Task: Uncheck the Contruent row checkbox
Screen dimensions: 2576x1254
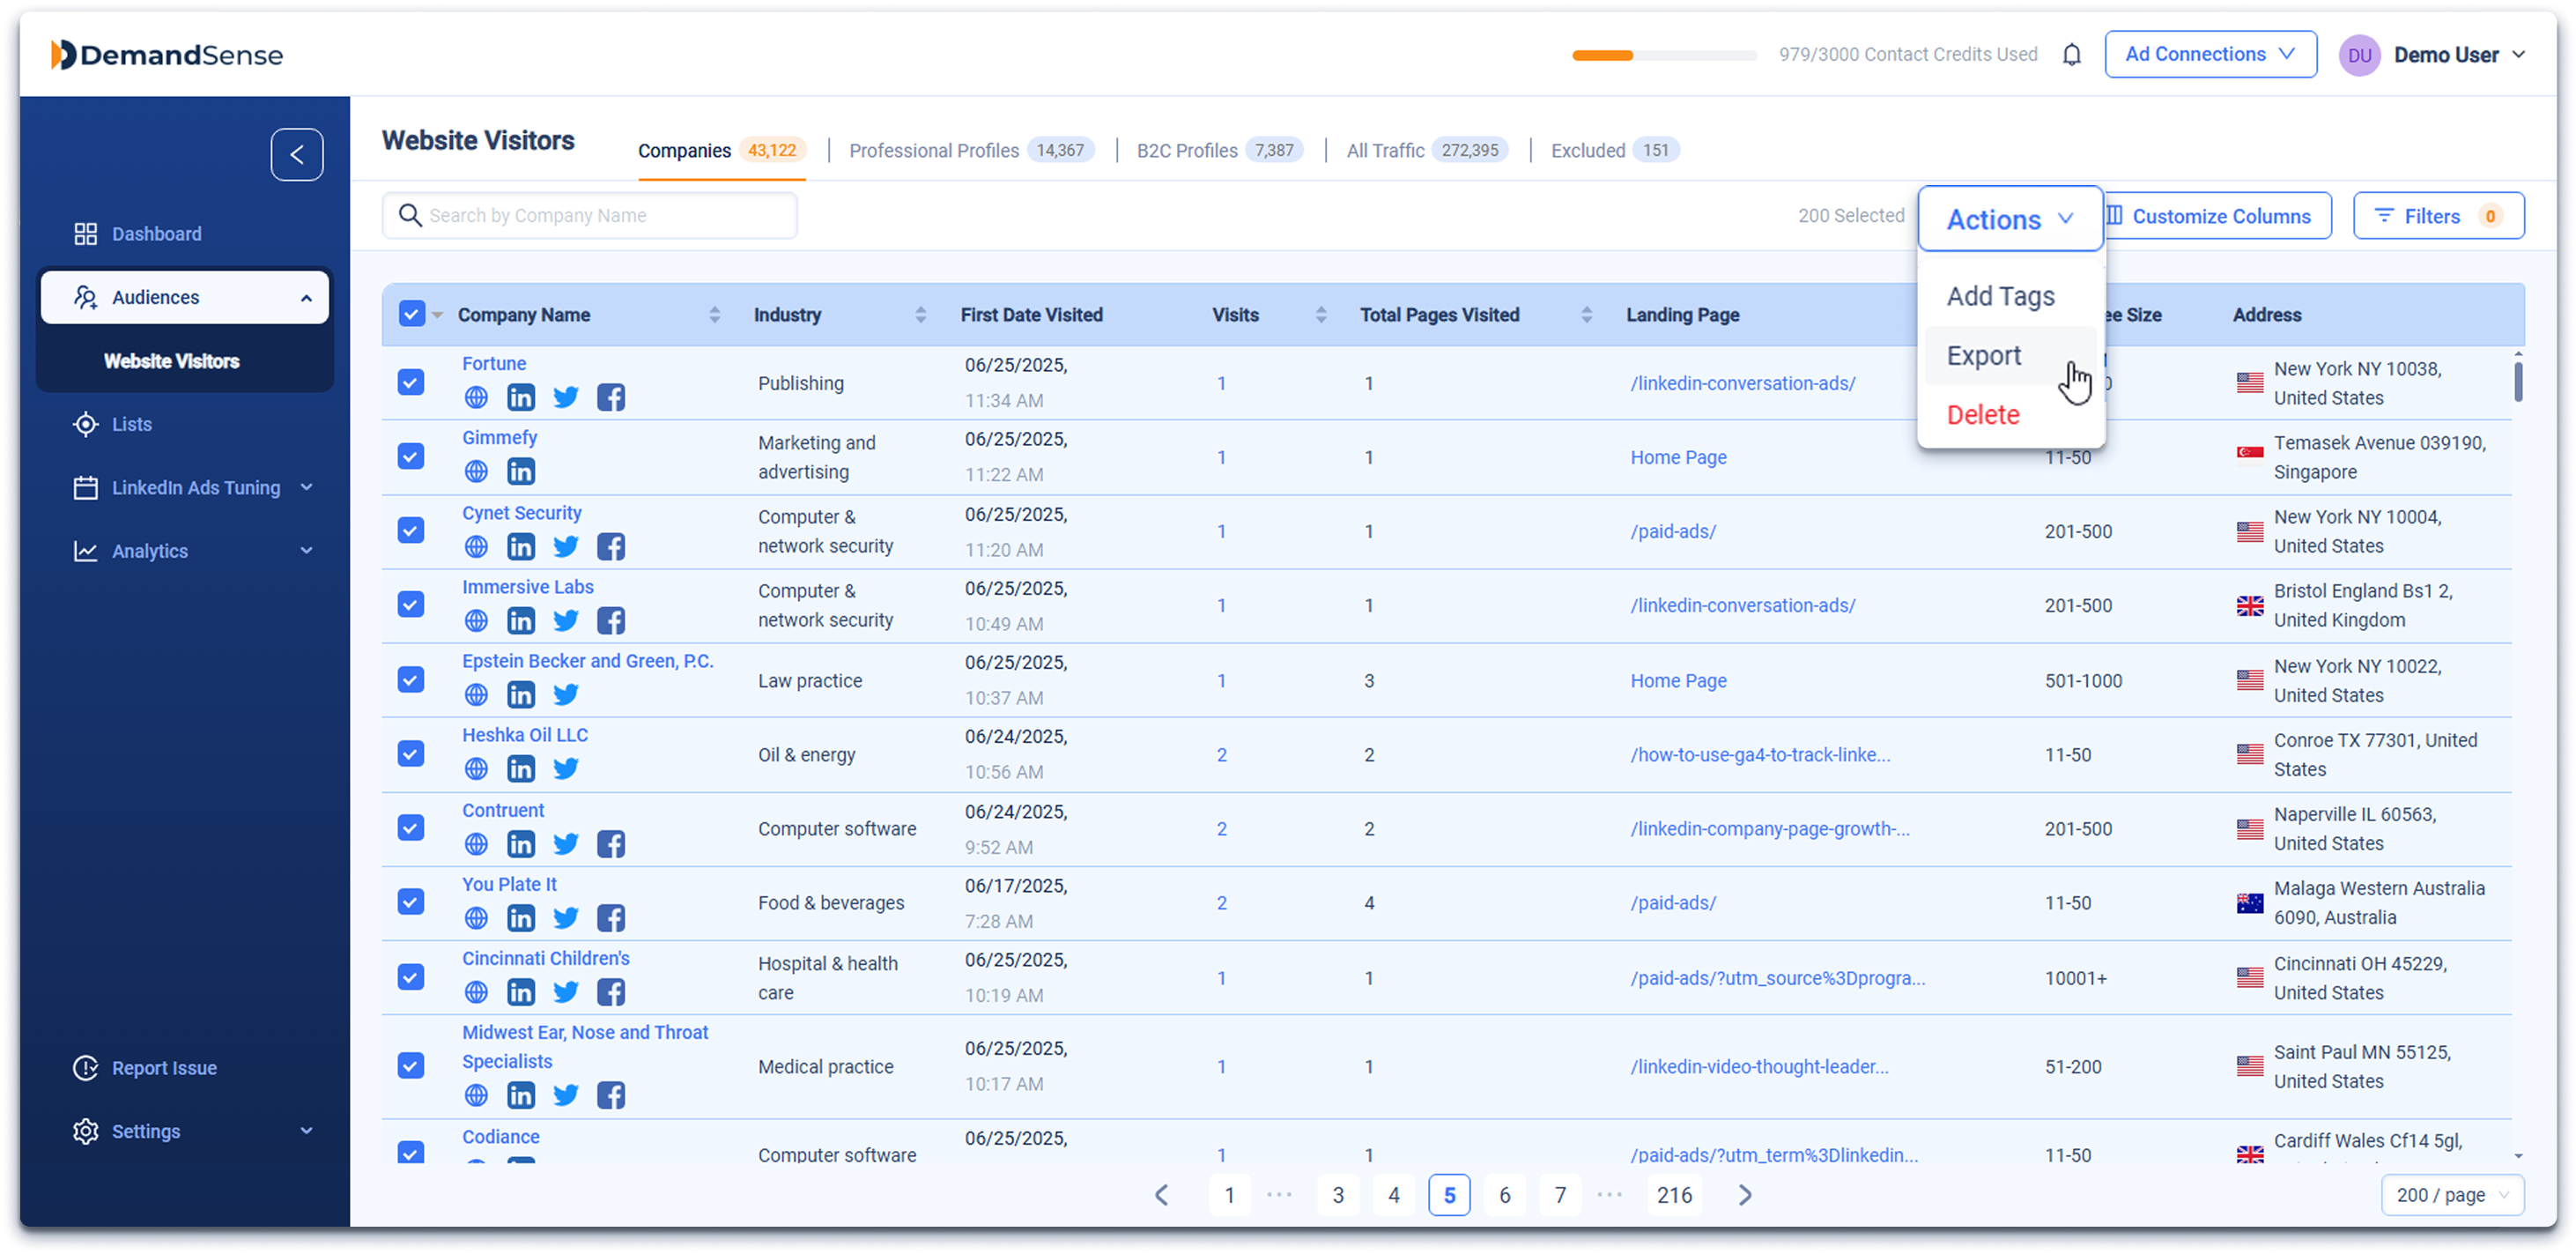Action: click(410, 827)
